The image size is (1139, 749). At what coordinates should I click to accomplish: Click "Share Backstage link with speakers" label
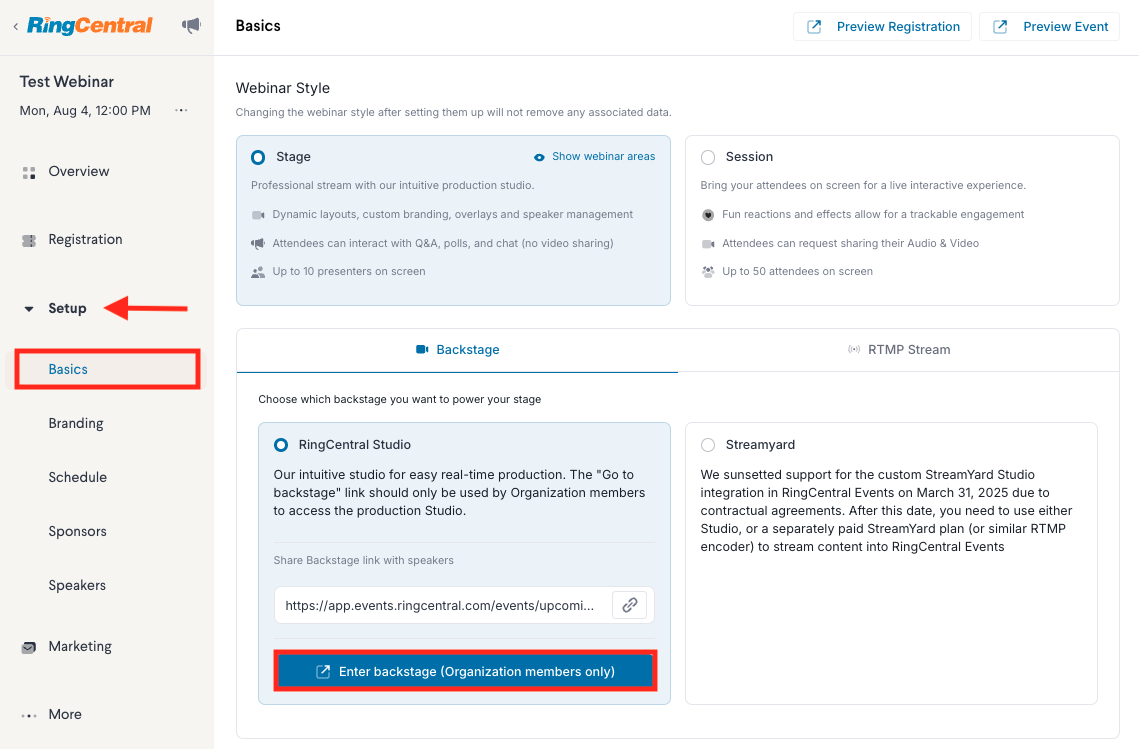tap(363, 560)
